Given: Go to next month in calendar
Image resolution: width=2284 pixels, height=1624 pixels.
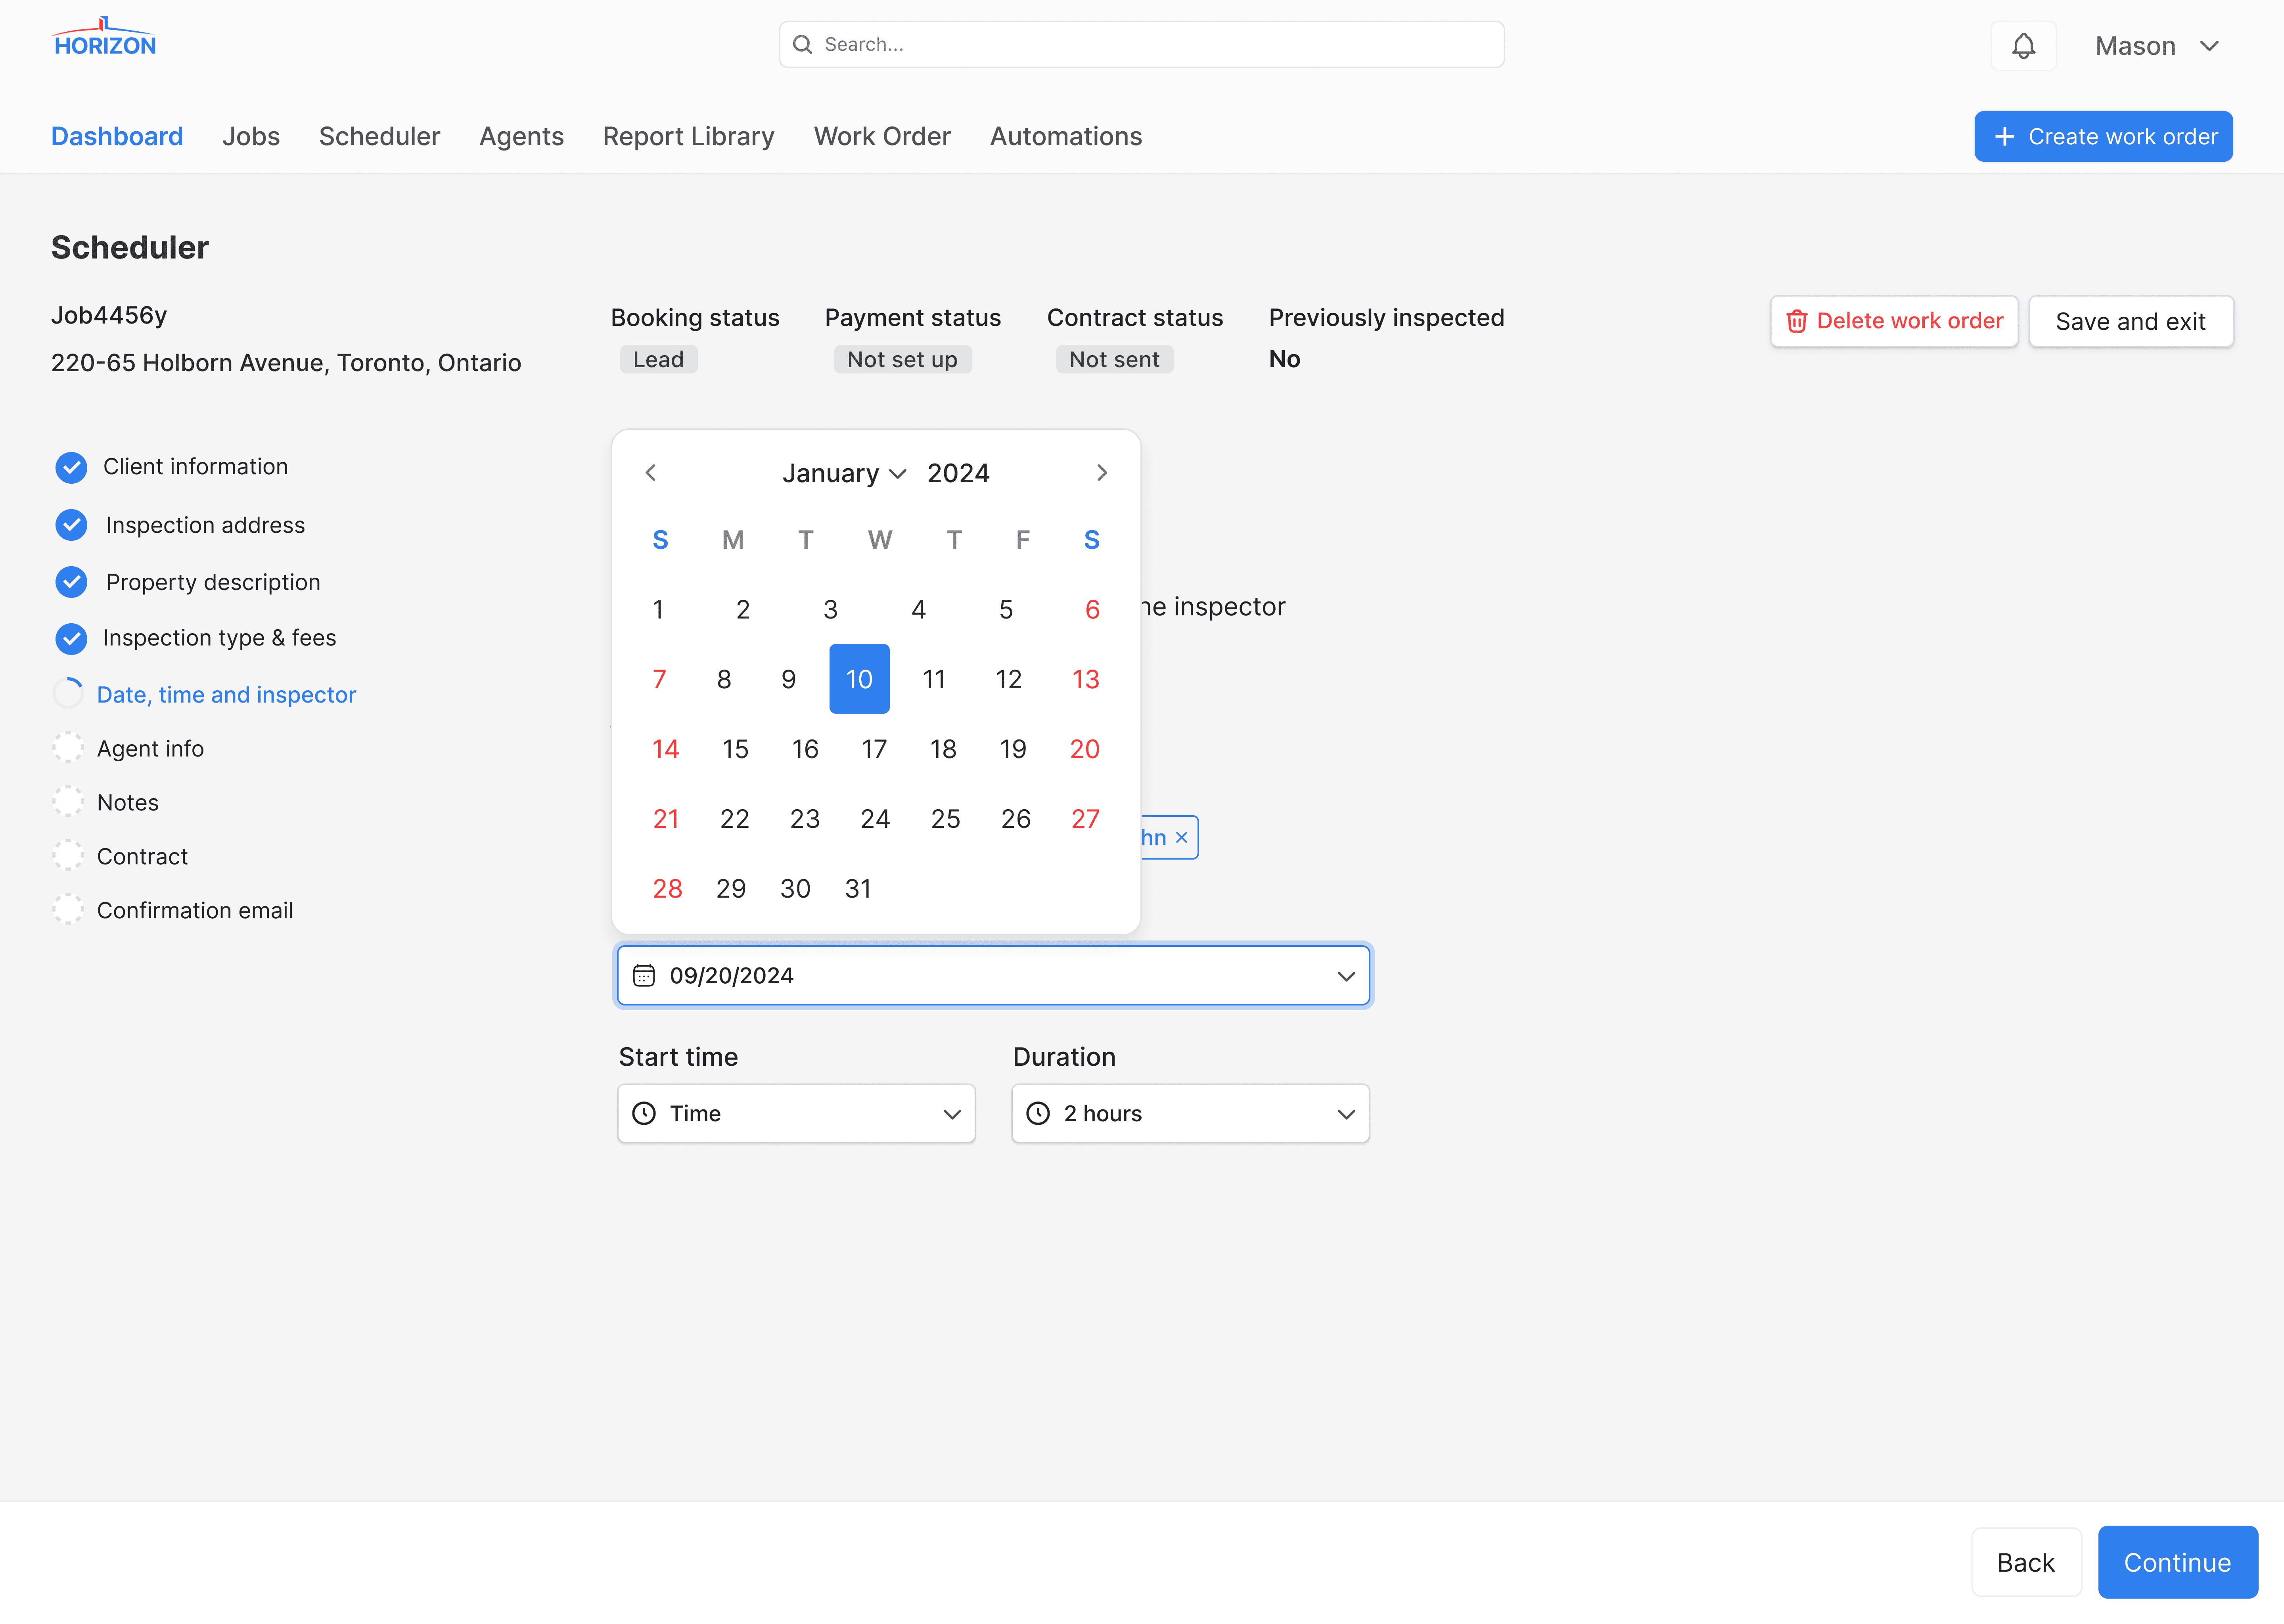Looking at the screenshot, I should 1101,473.
